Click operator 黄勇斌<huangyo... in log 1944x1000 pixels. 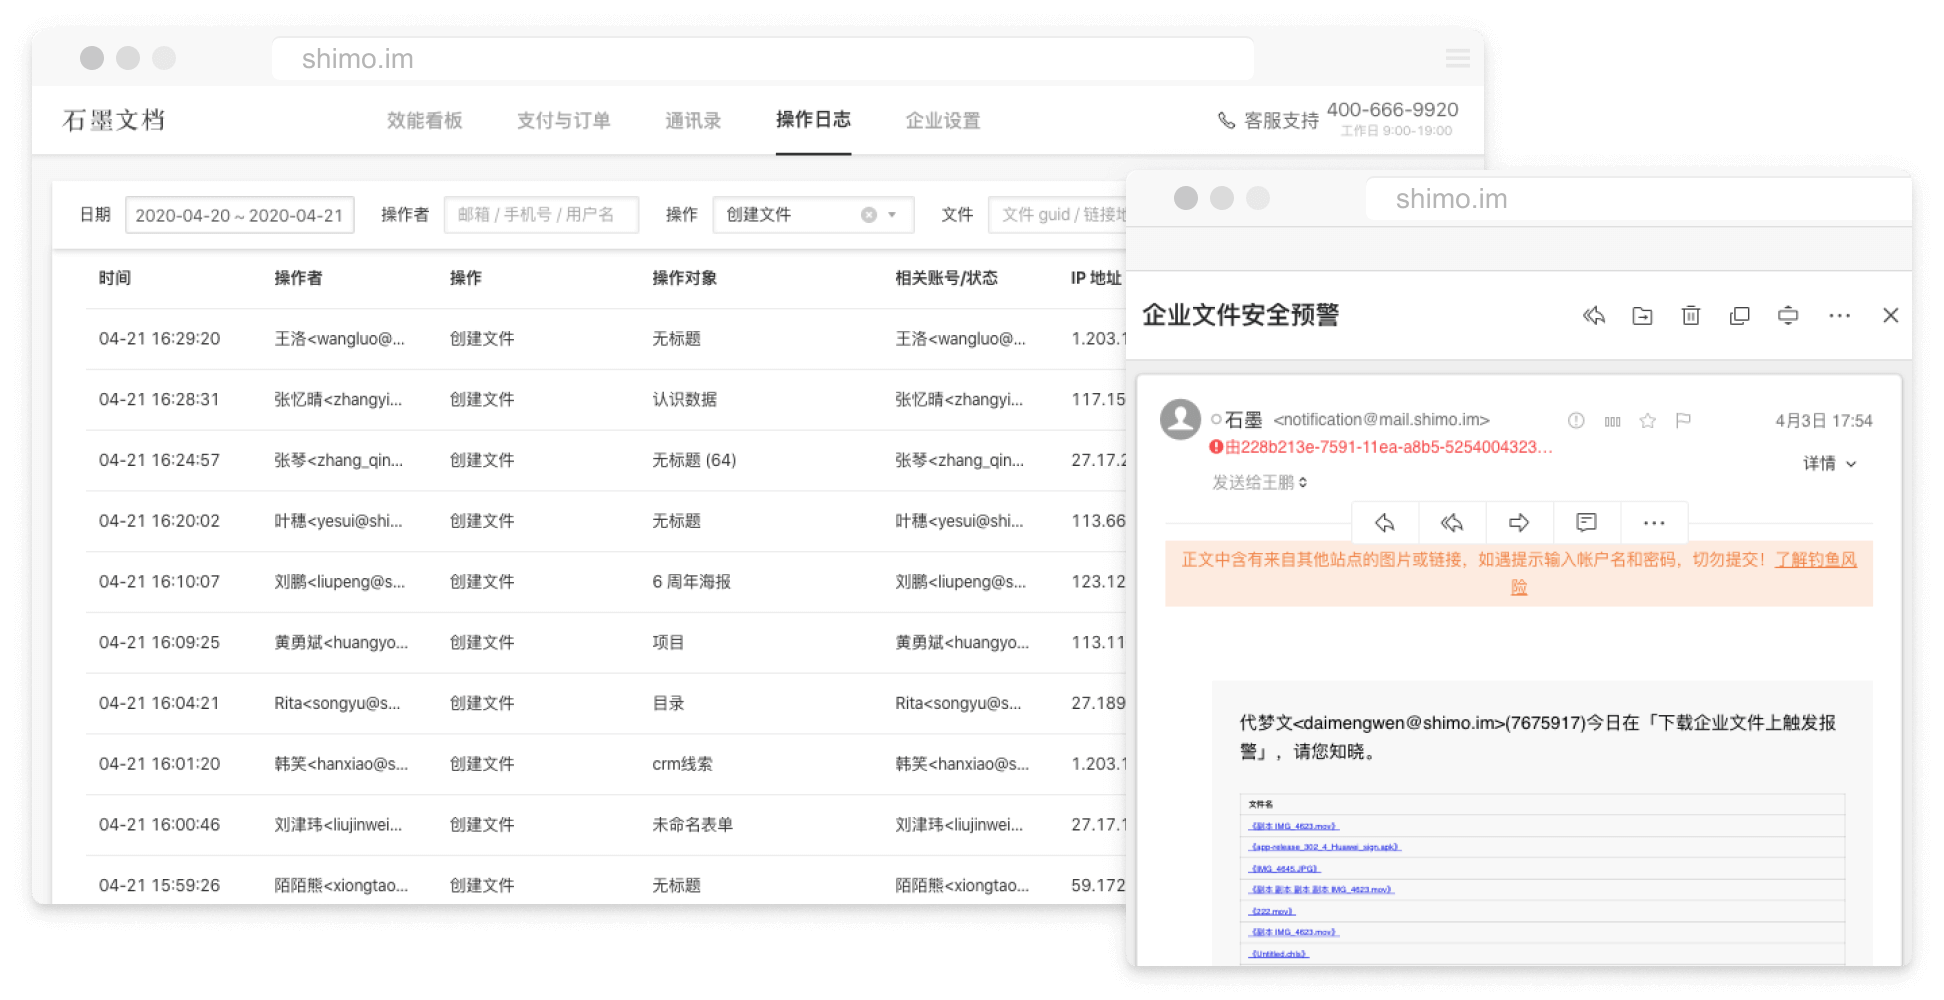[x=341, y=643]
